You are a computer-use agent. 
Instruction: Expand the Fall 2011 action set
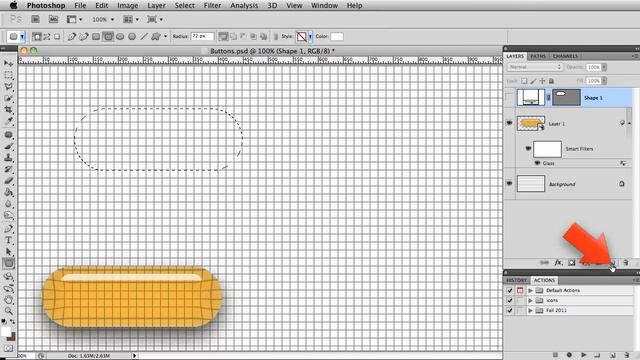coord(530,310)
